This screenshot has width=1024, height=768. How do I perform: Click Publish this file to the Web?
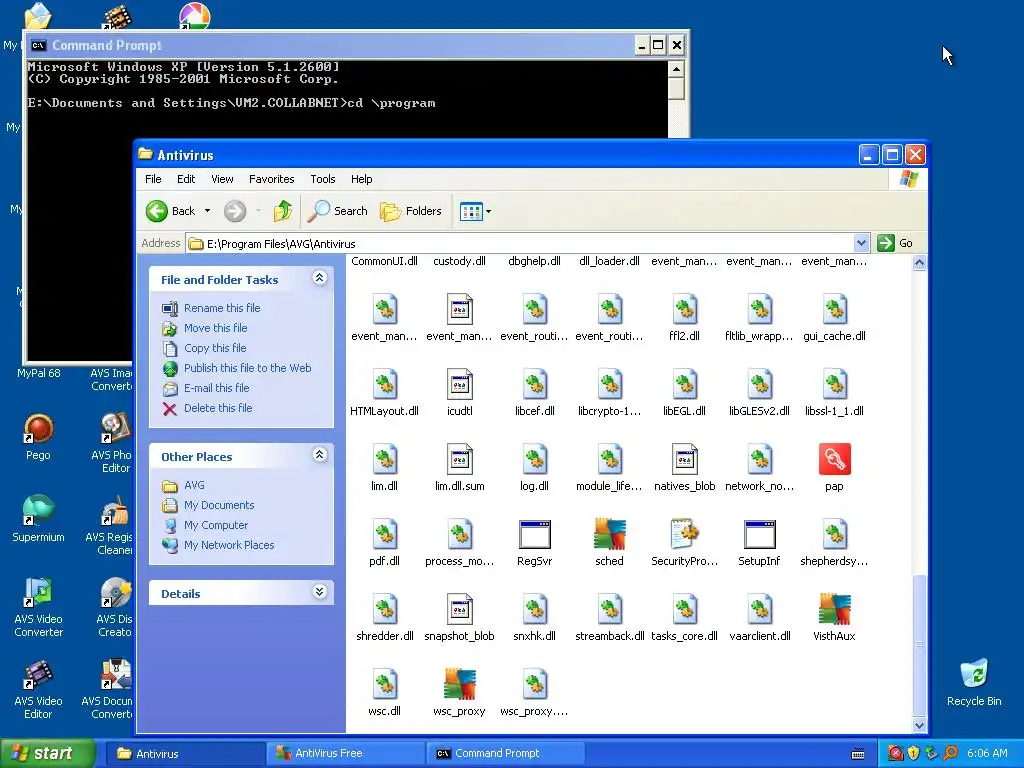tap(248, 368)
